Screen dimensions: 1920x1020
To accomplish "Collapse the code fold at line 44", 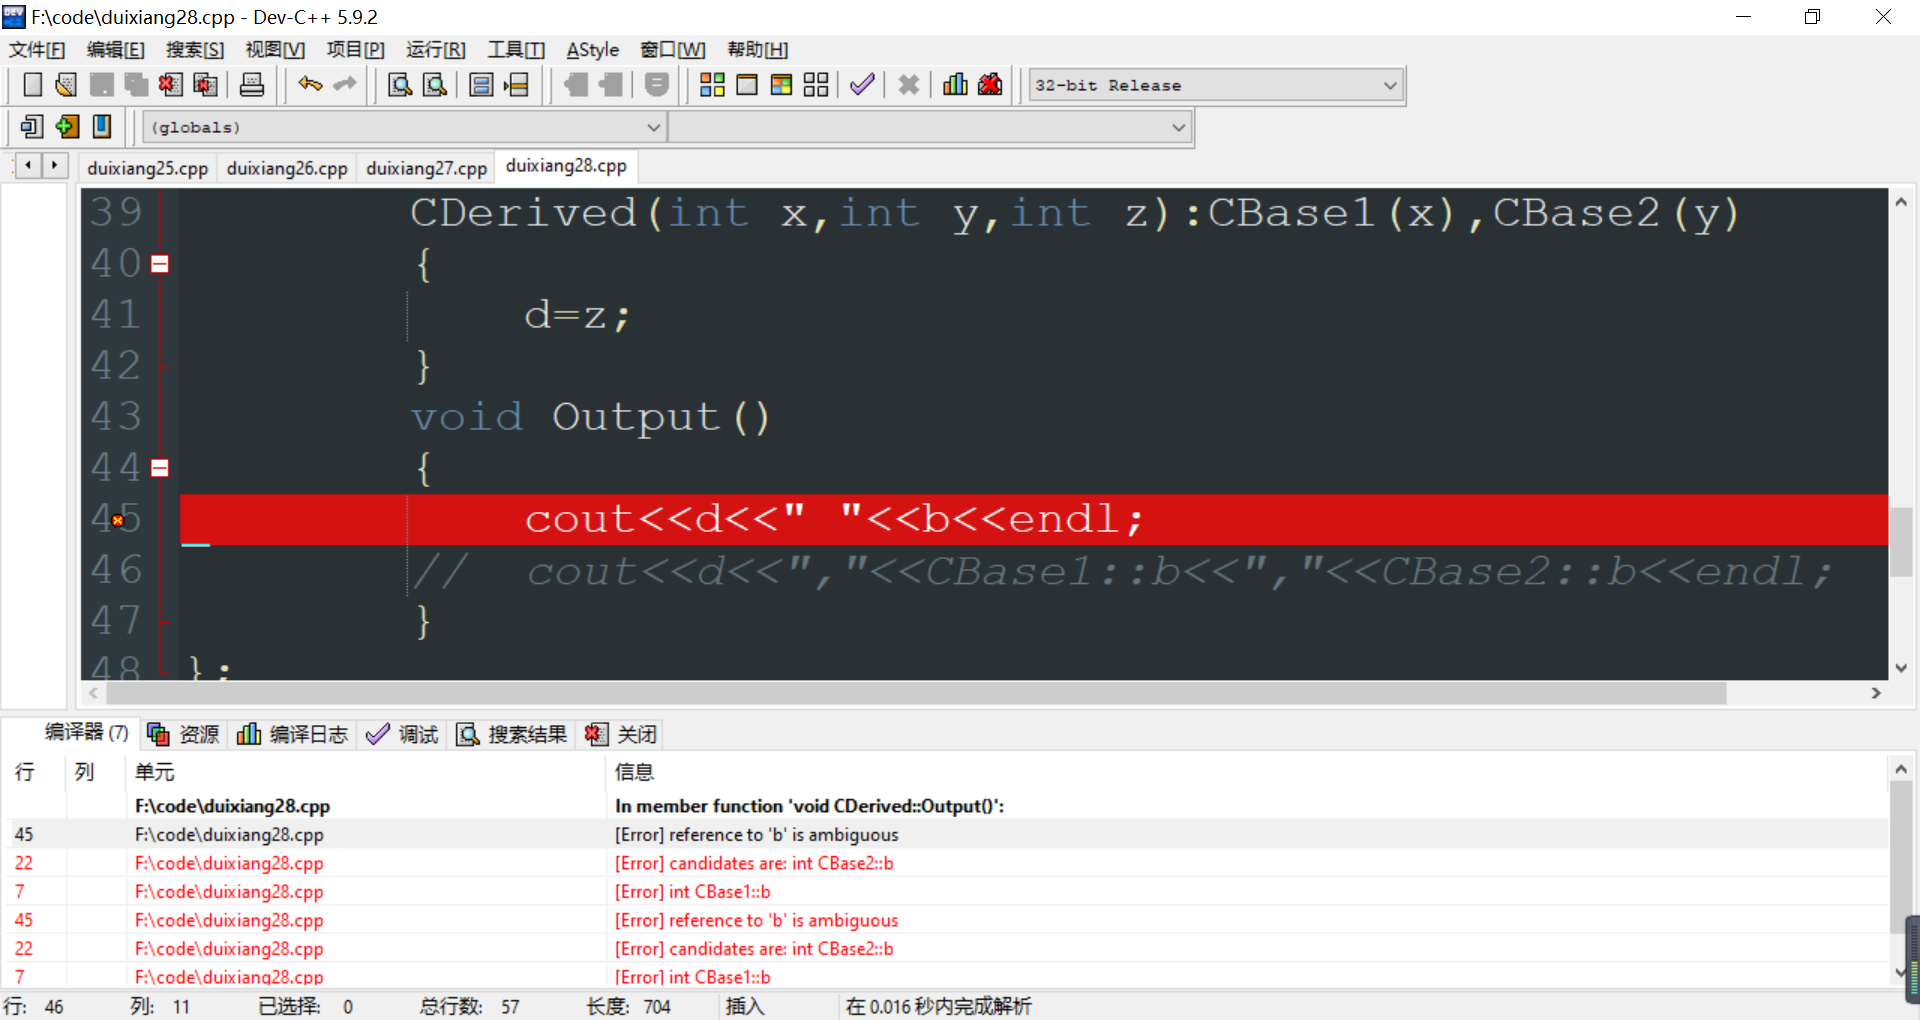I will [x=160, y=468].
